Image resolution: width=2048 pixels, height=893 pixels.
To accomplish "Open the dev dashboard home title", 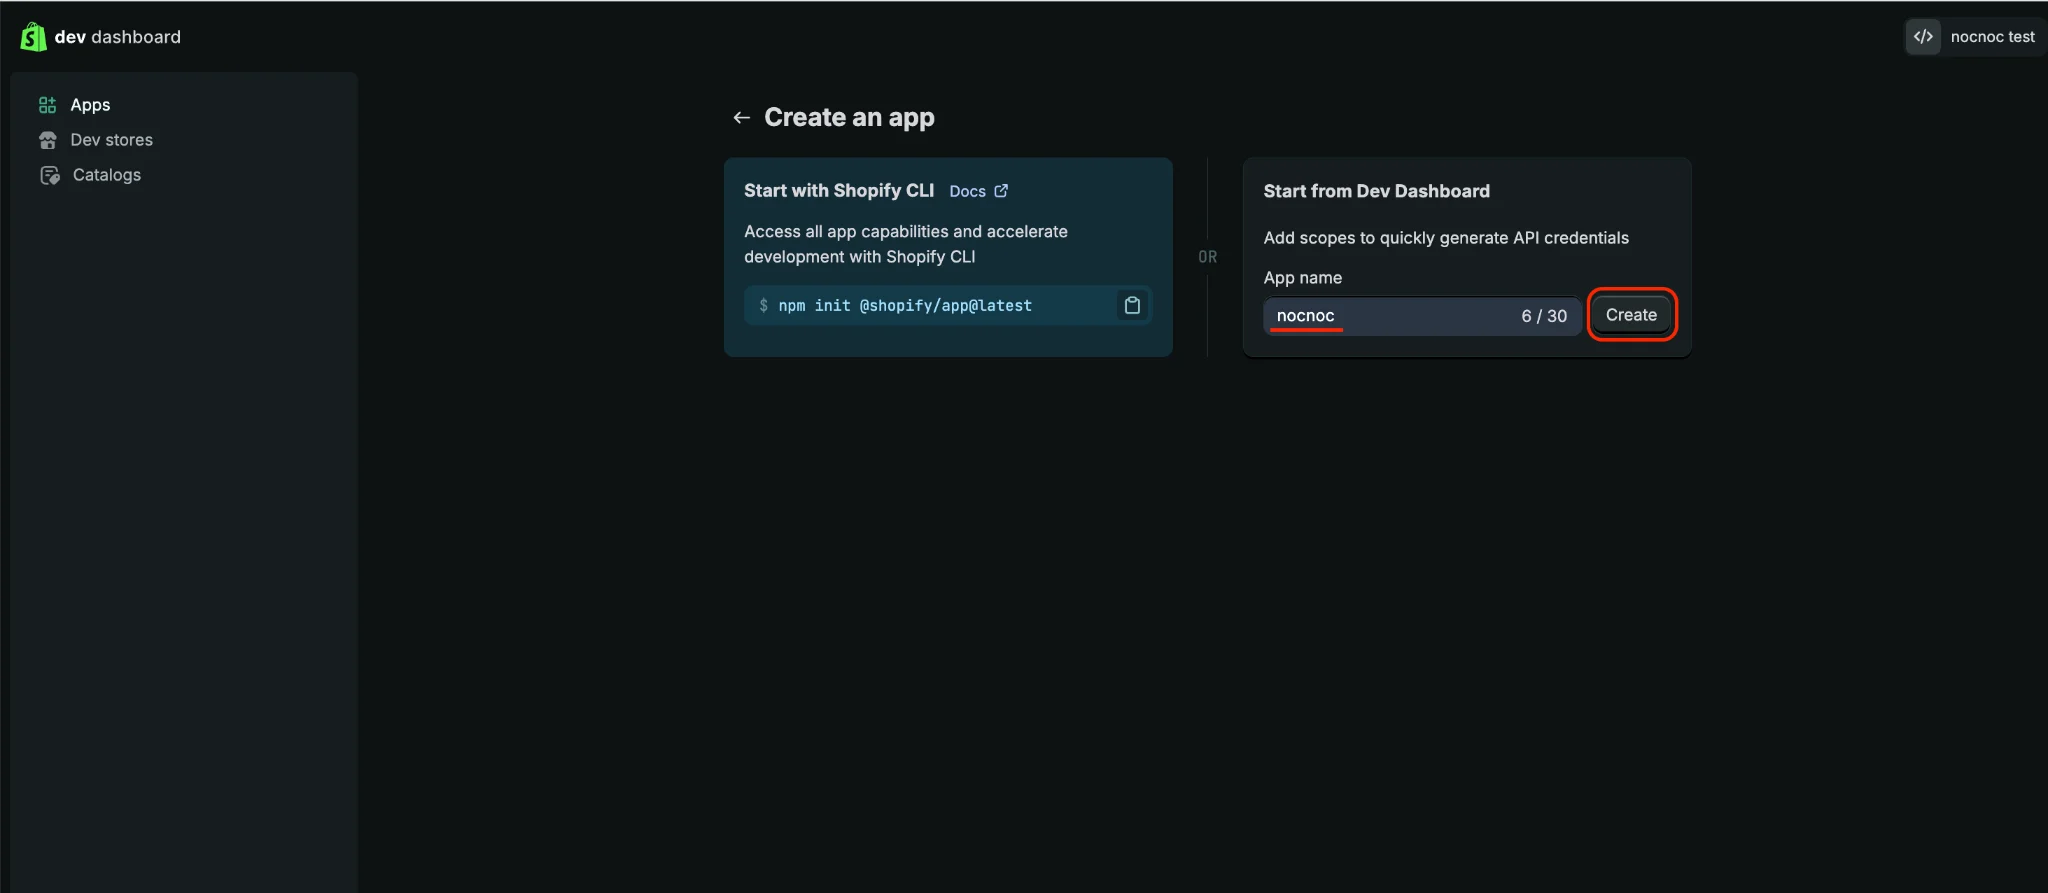I will 117,37.
